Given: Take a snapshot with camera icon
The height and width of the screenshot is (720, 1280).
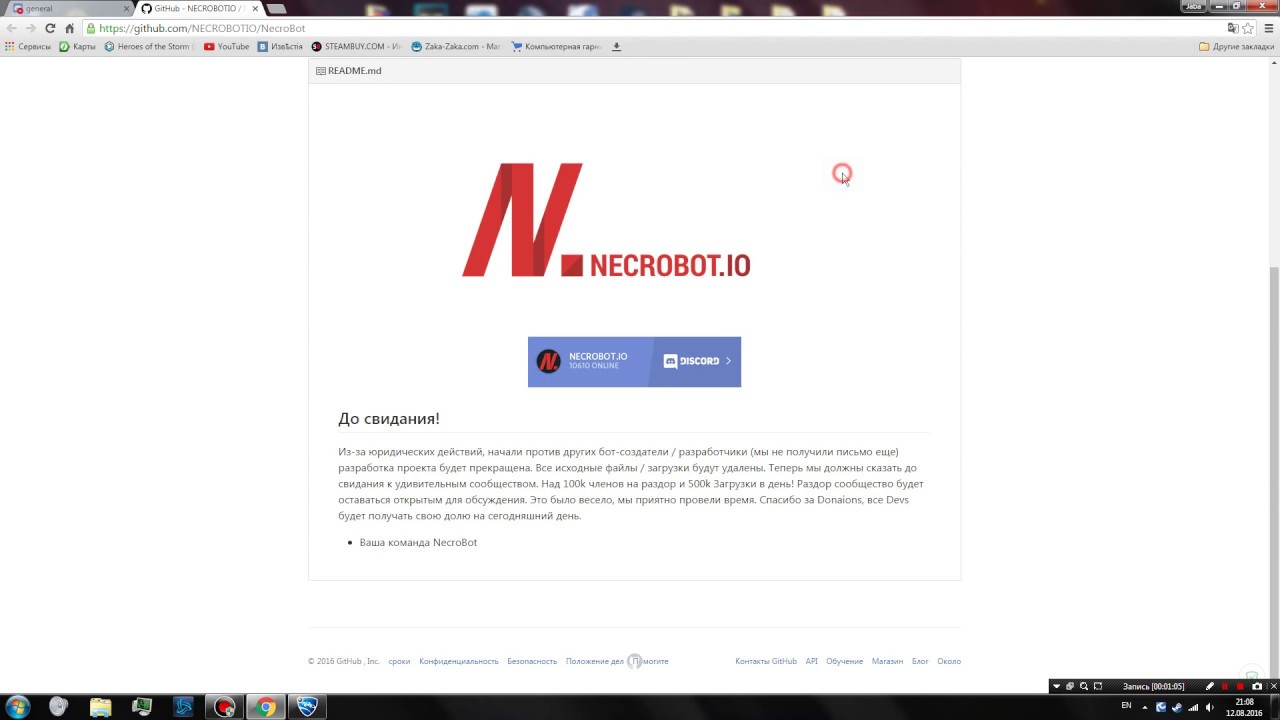Looking at the screenshot, I should point(1257,687).
